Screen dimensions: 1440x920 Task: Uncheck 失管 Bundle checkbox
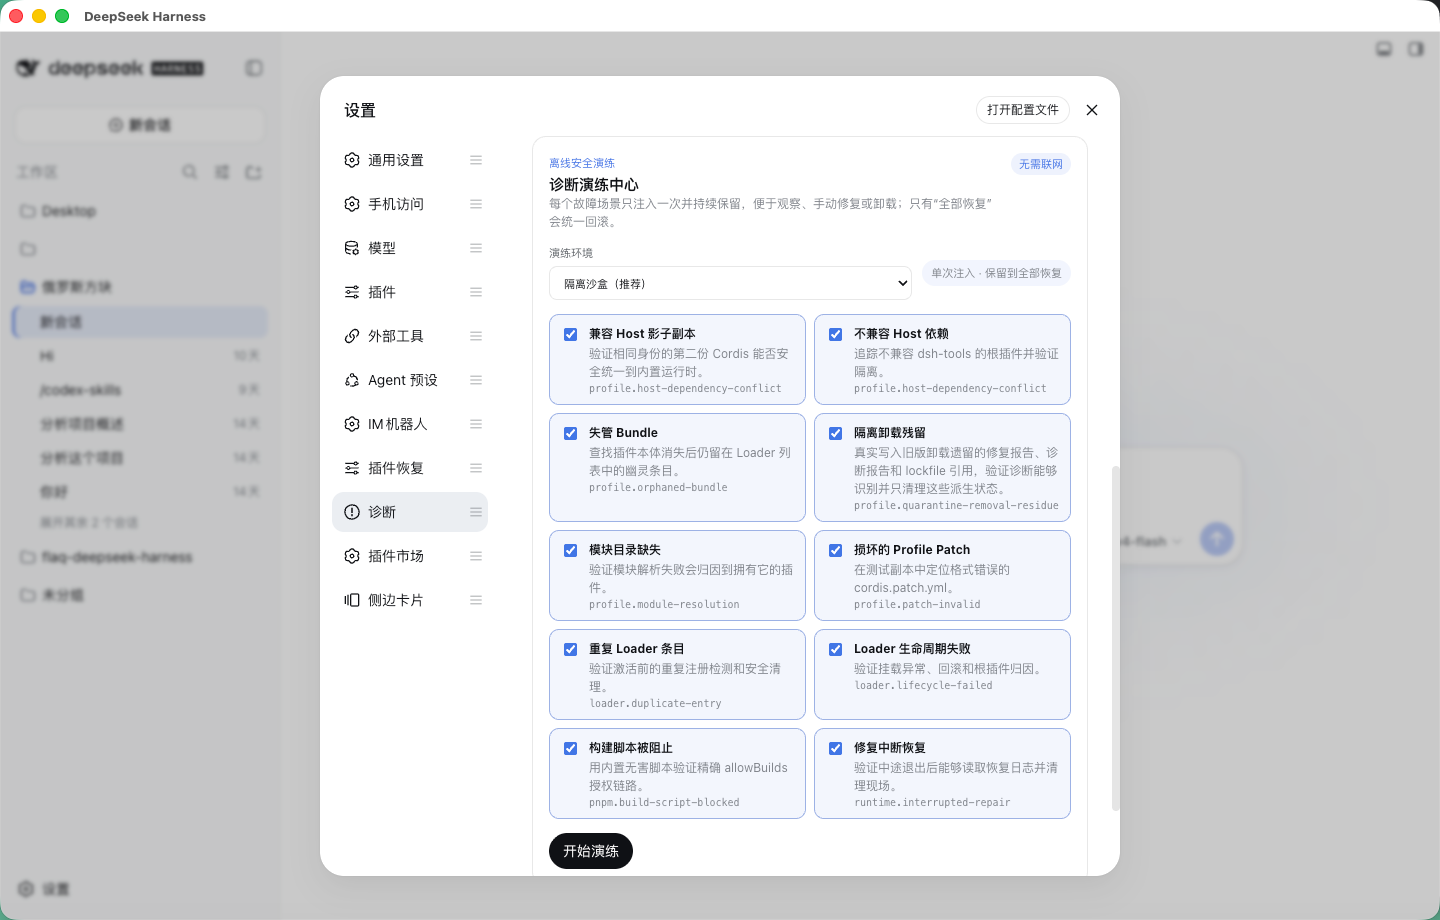570,434
